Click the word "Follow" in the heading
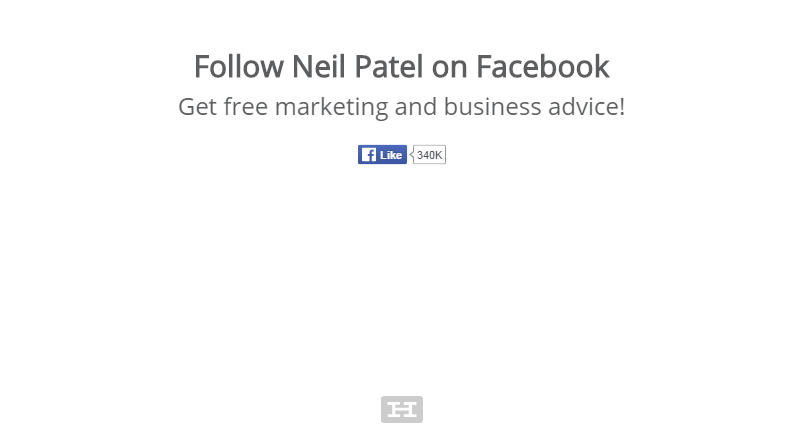804x432 pixels. (x=238, y=67)
